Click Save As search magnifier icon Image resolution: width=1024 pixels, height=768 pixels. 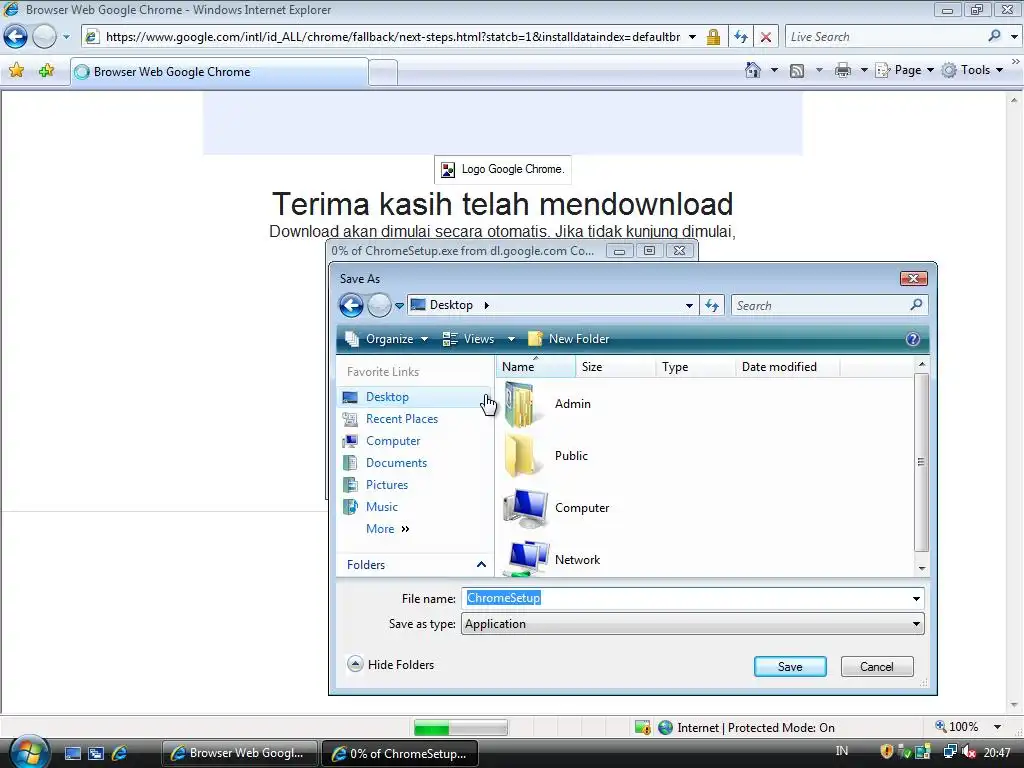916,305
